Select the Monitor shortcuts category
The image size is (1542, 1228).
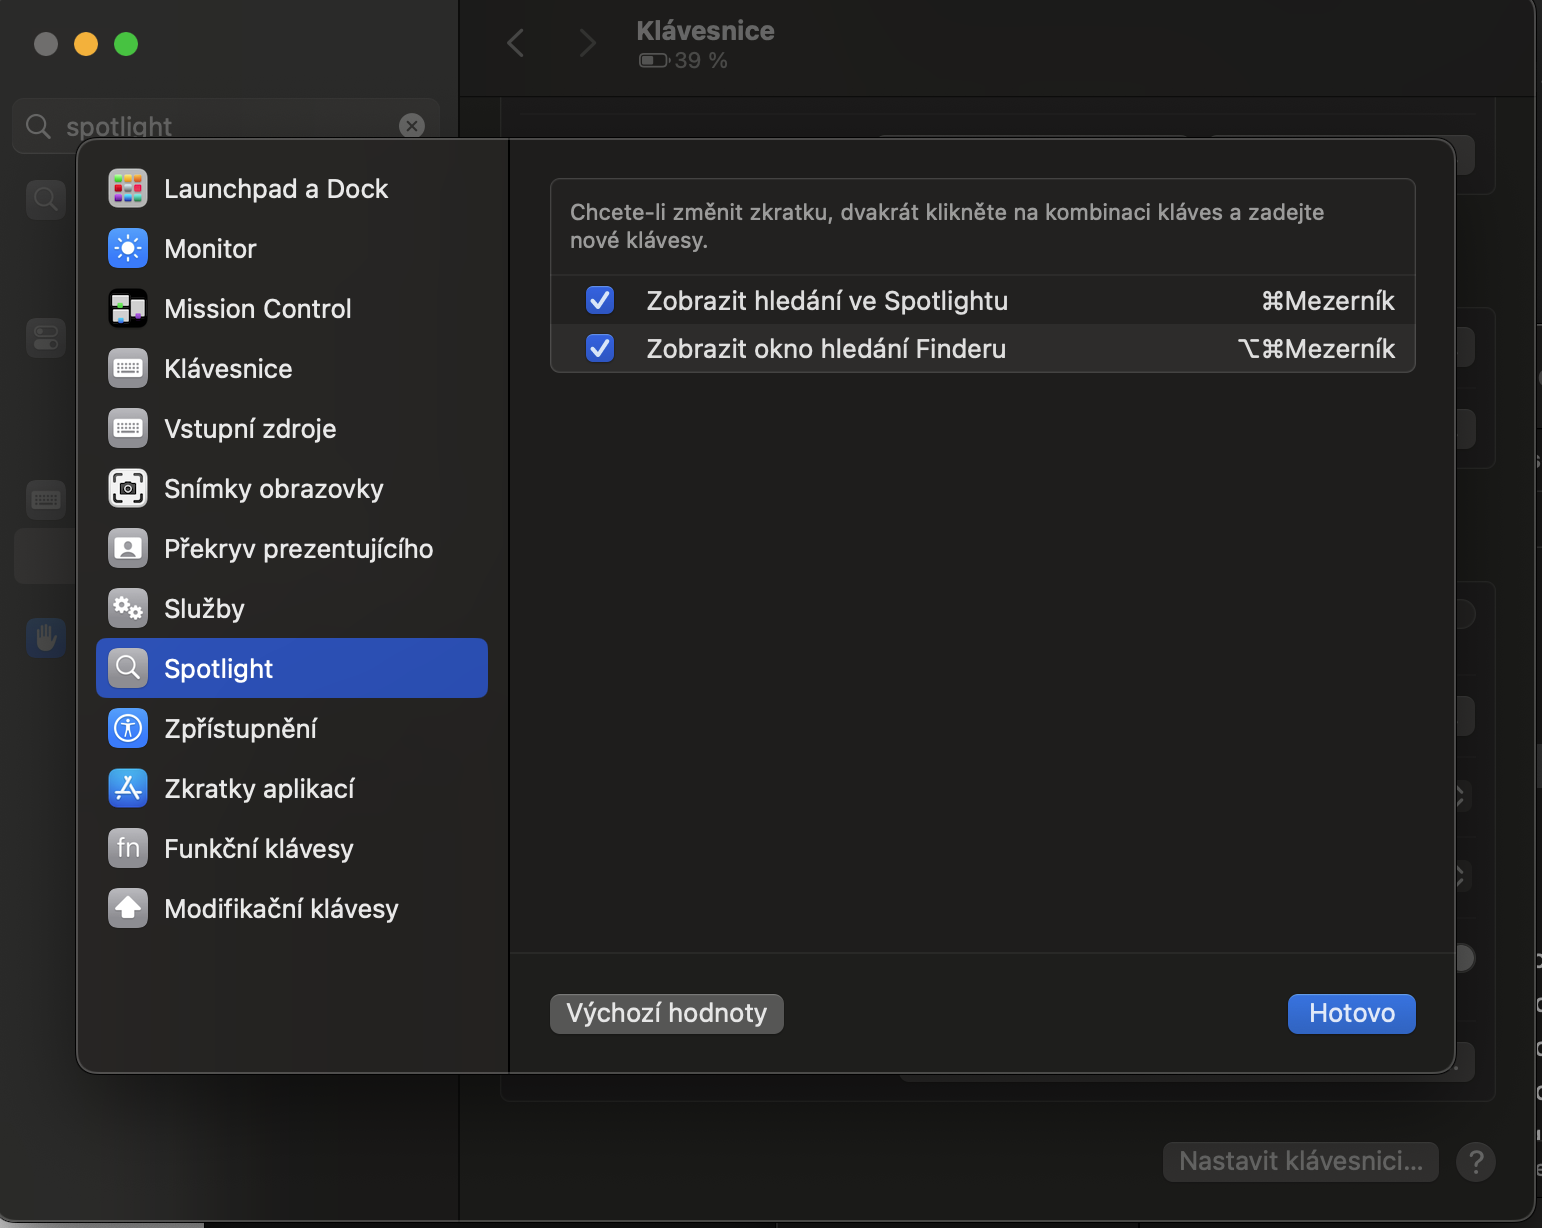pyautogui.click(x=292, y=249)
